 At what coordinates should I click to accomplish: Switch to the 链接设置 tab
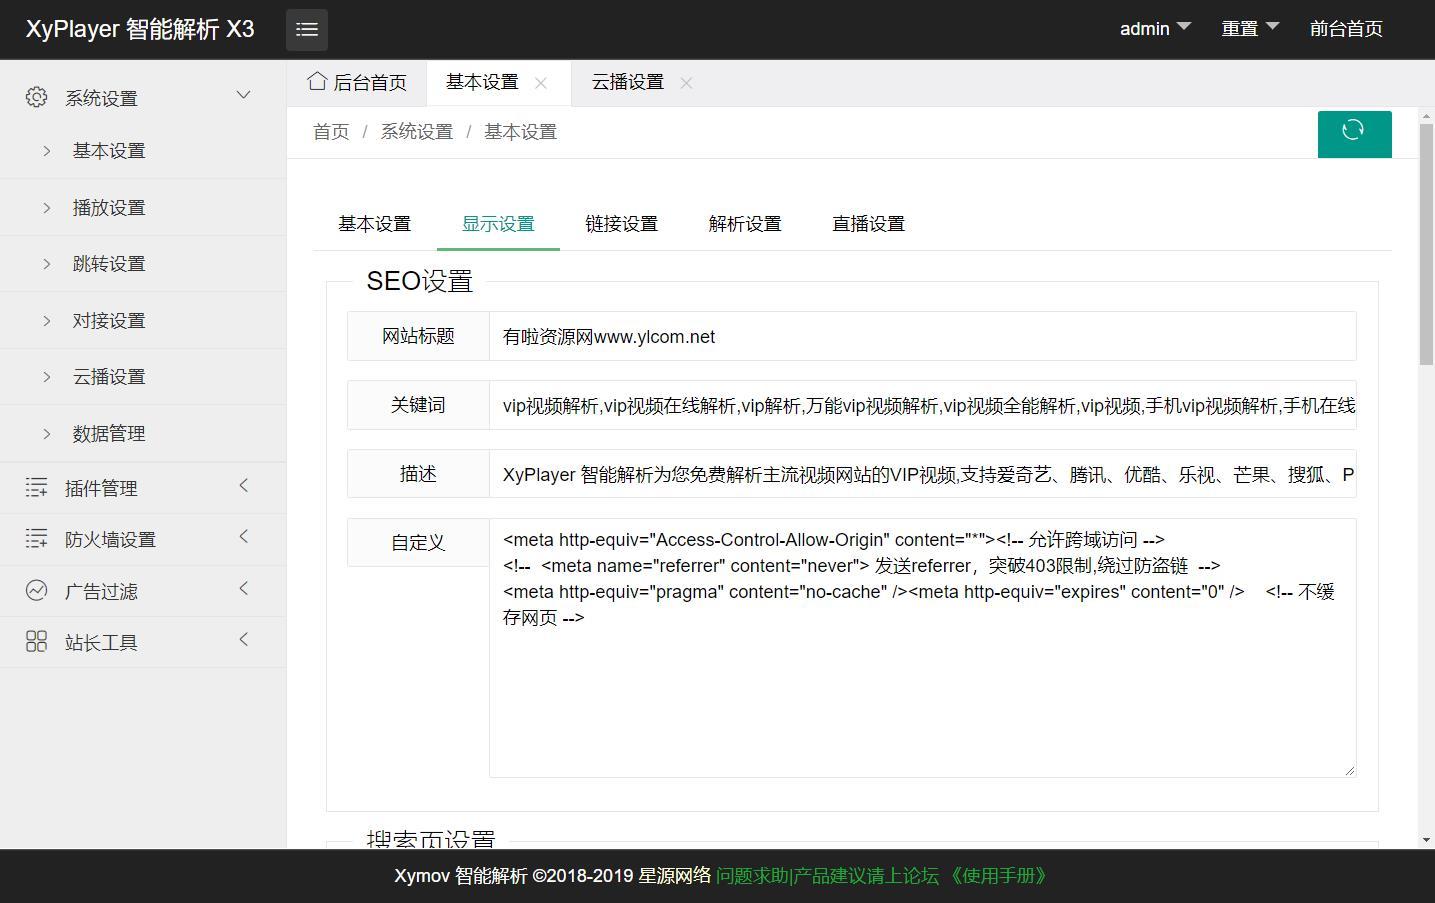(621, 223)
